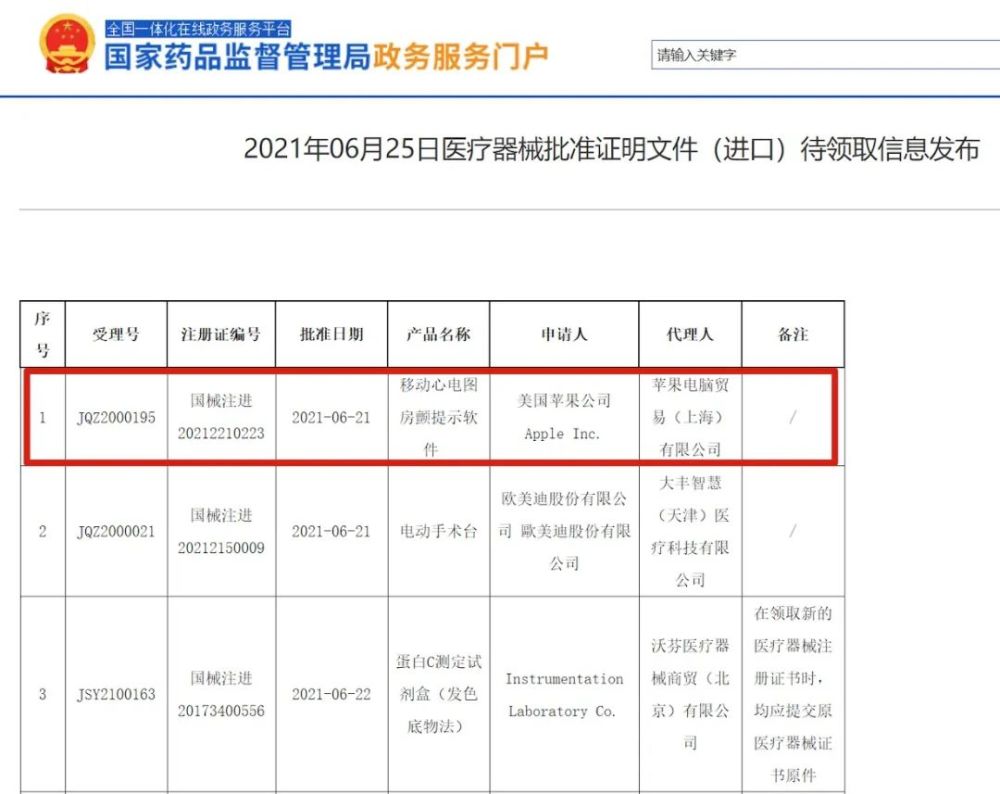Click the 备注 column header

[793, 334]
